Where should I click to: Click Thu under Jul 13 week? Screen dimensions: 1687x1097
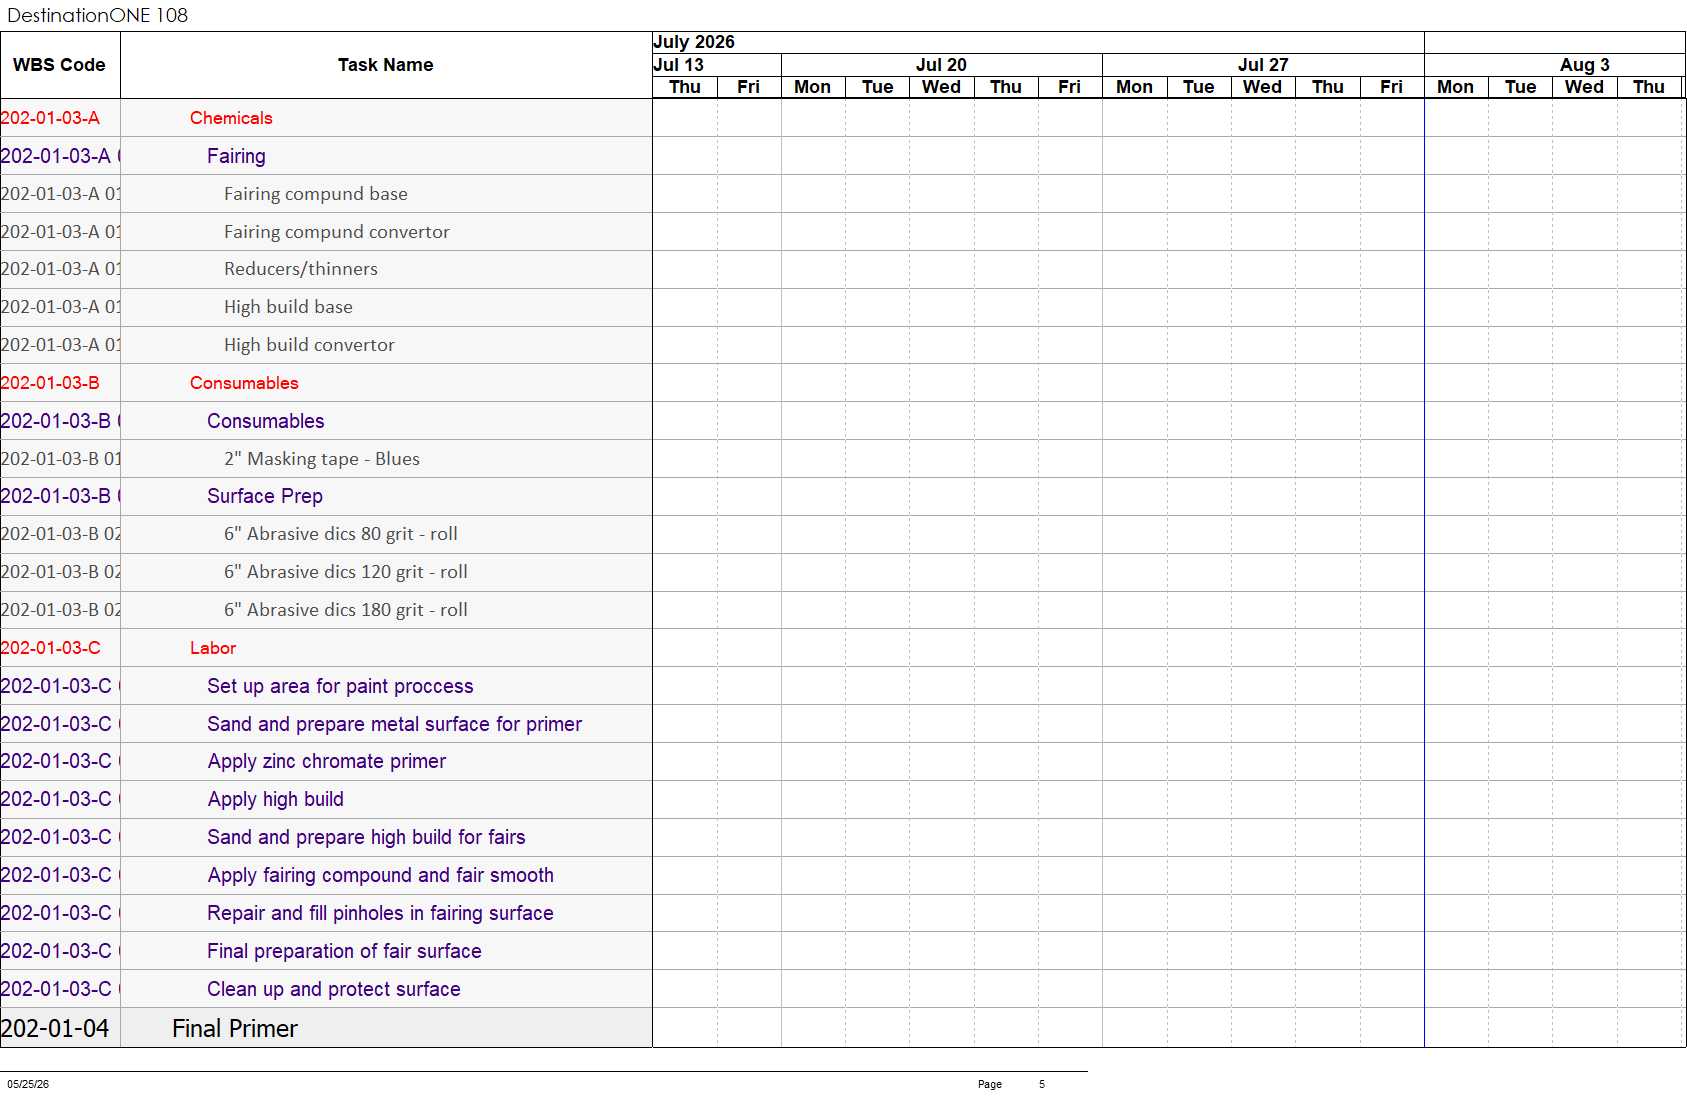coord(685,87)
